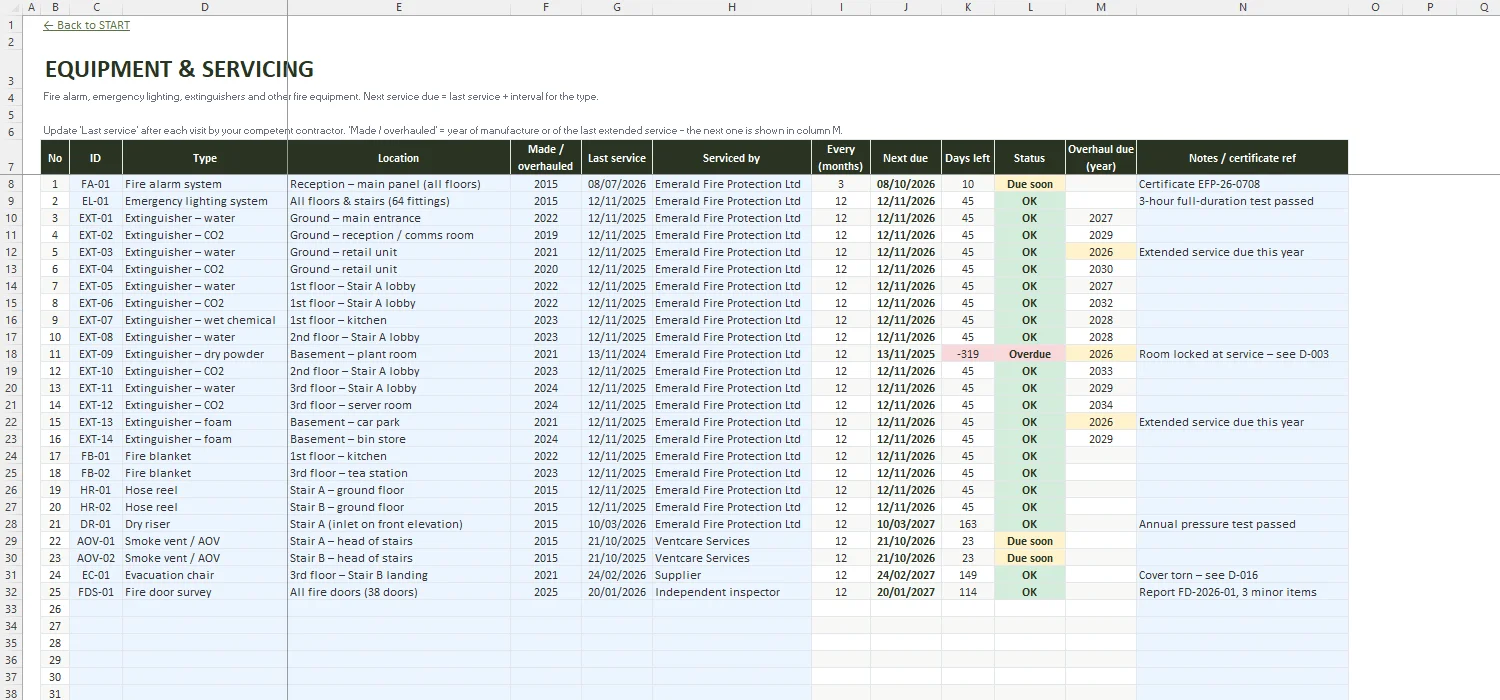Viewport: 1500px width, 700px height.
Task: Select 'All floors & stairs (64 fittings)' cell
Action: point(399,201)
